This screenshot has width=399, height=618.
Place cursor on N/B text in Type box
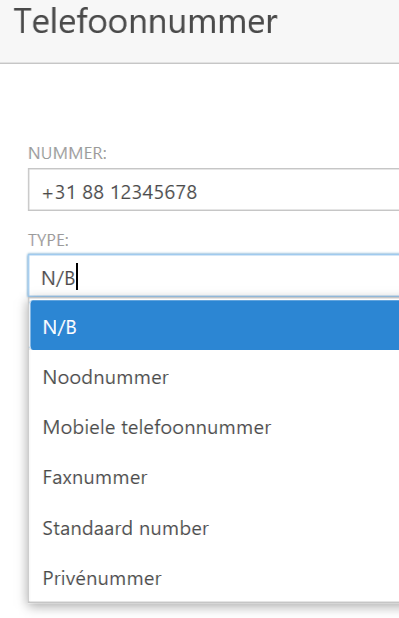click(x=58, y=278)
